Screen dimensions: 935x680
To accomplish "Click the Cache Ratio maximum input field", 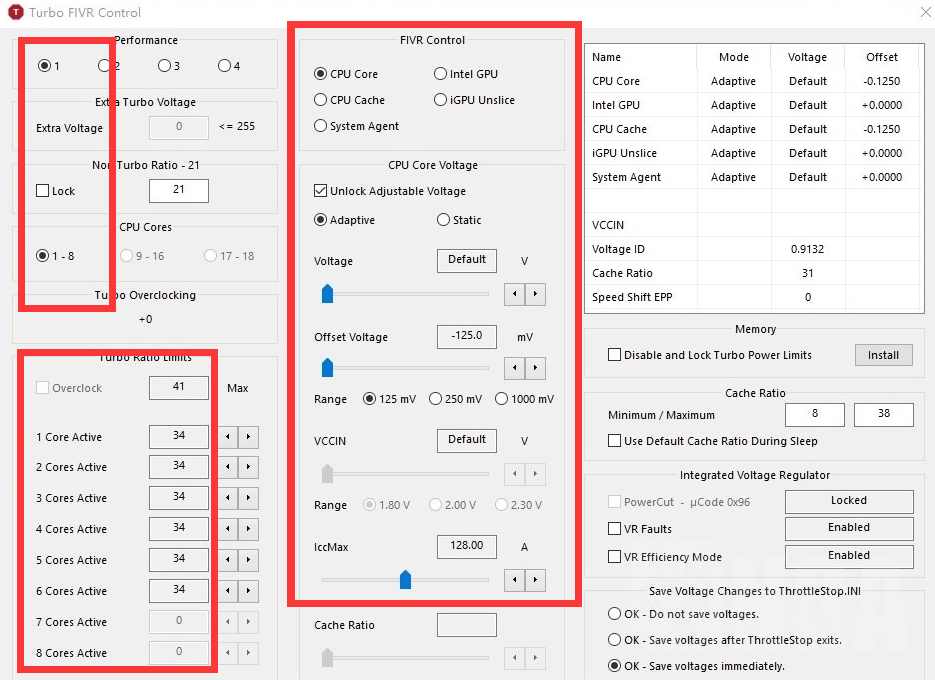I will pos(883,415).
